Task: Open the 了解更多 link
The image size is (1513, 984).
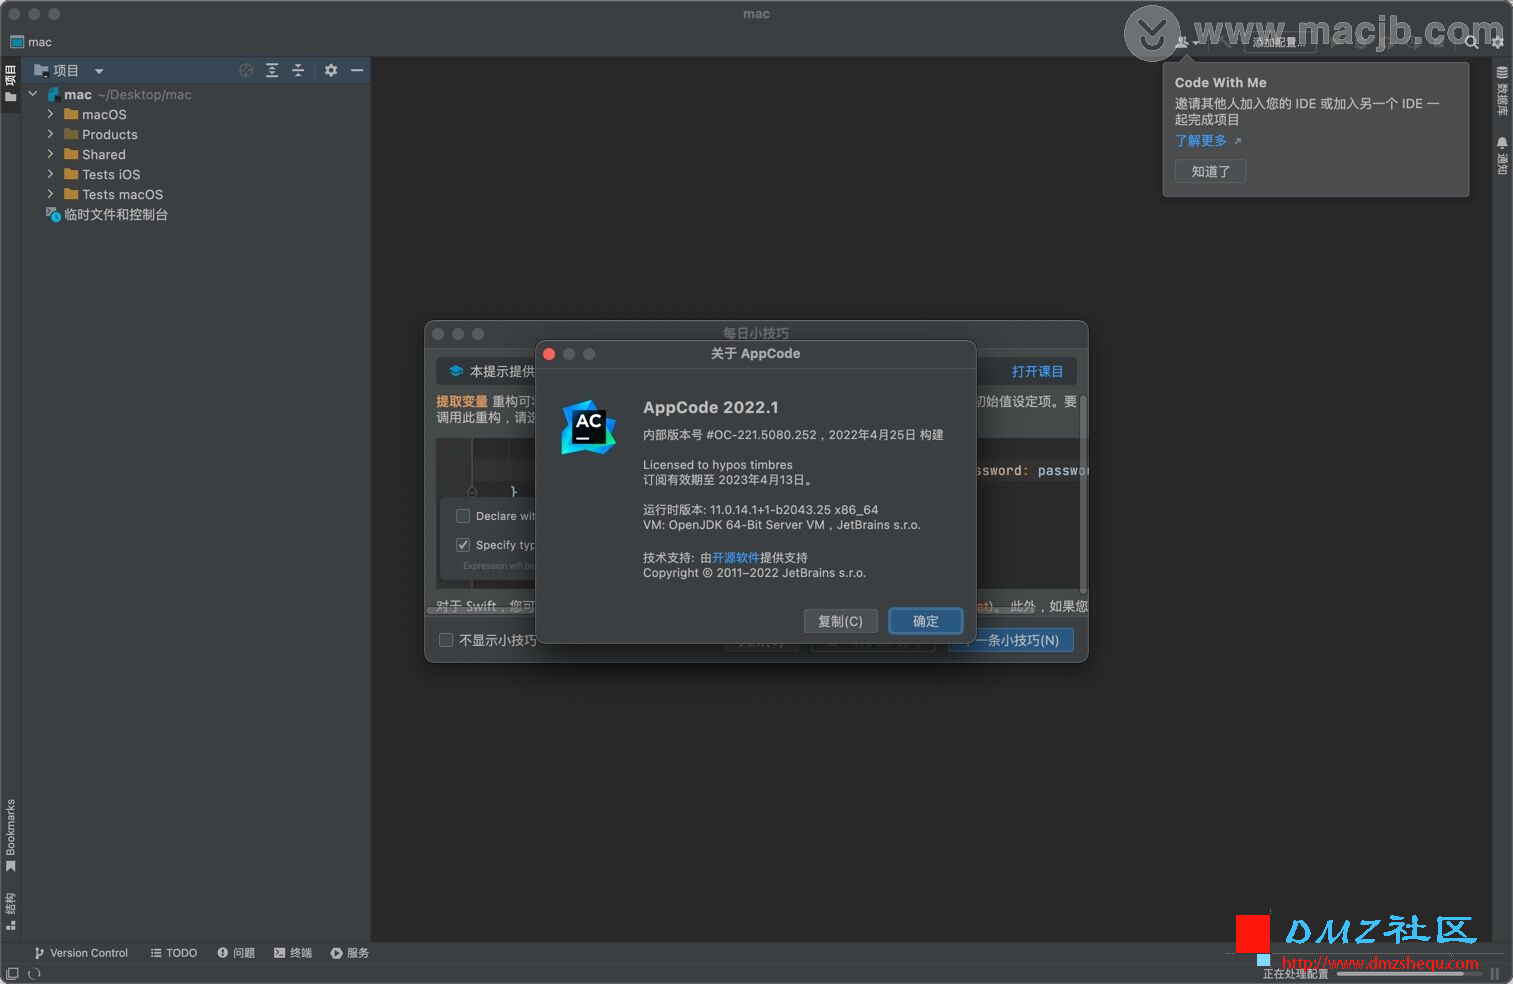Action: 1201,141
